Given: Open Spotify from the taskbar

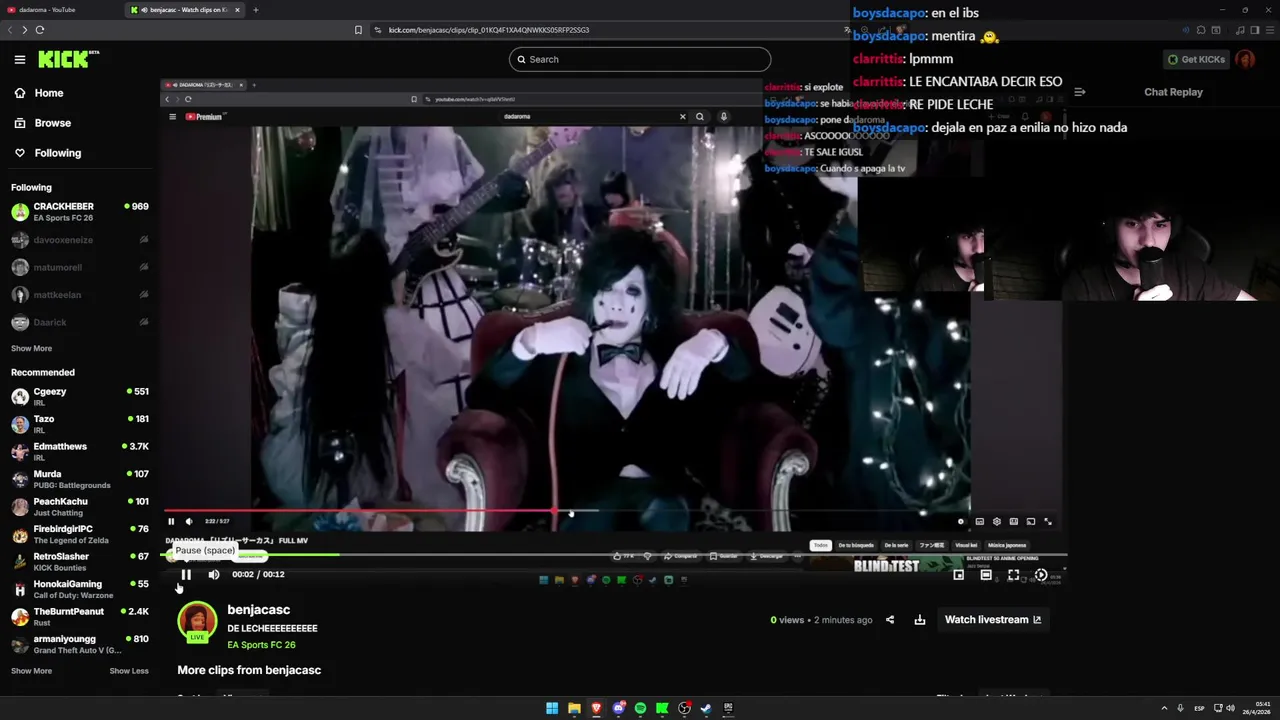Looking at the screenshot, I should coord(640,708).
